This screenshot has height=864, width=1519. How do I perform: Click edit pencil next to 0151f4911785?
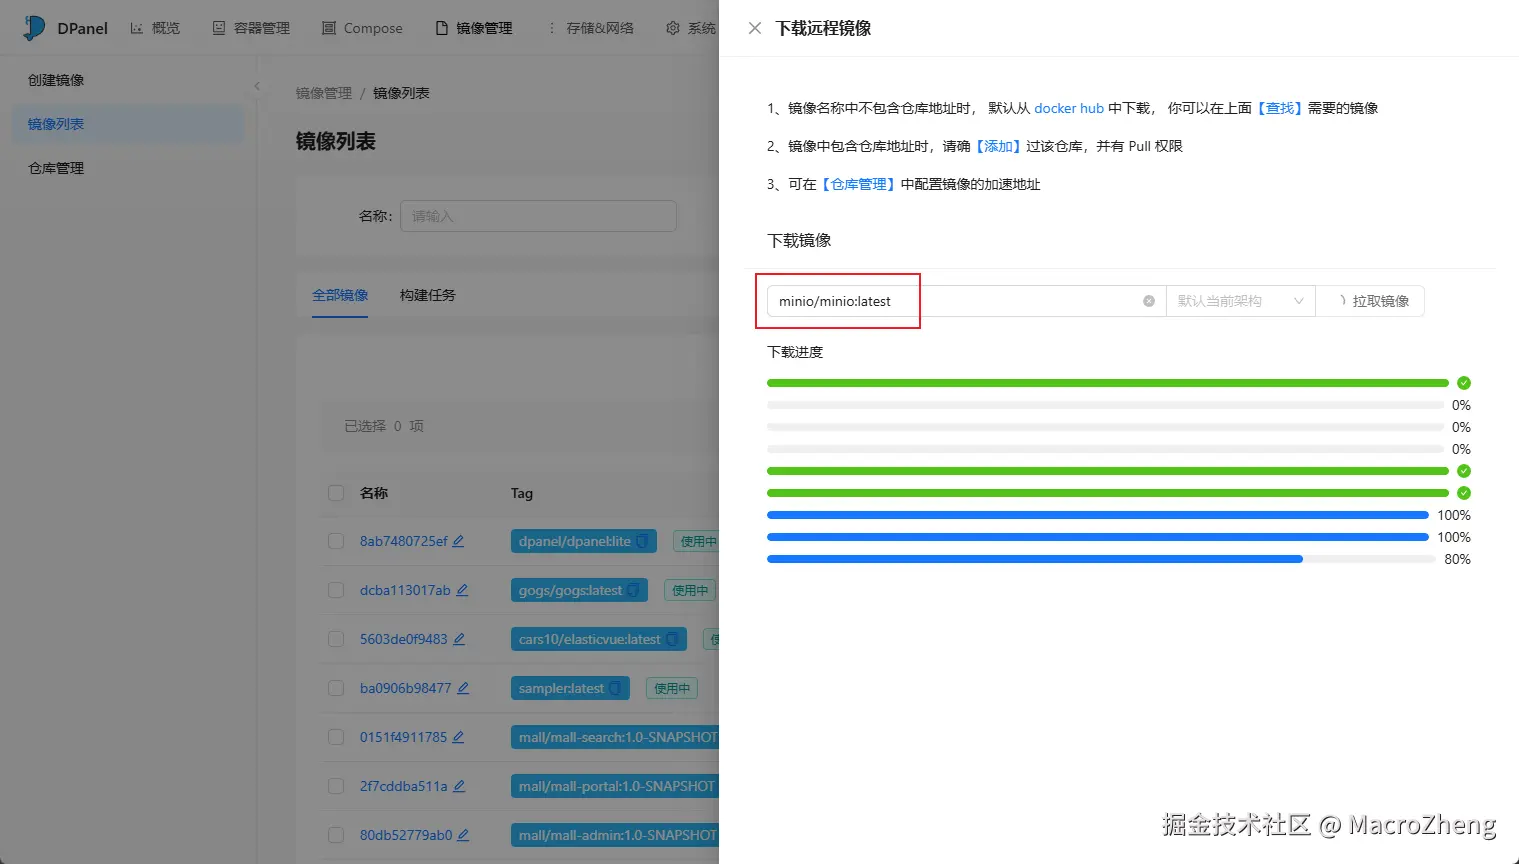tap(458, 737)
